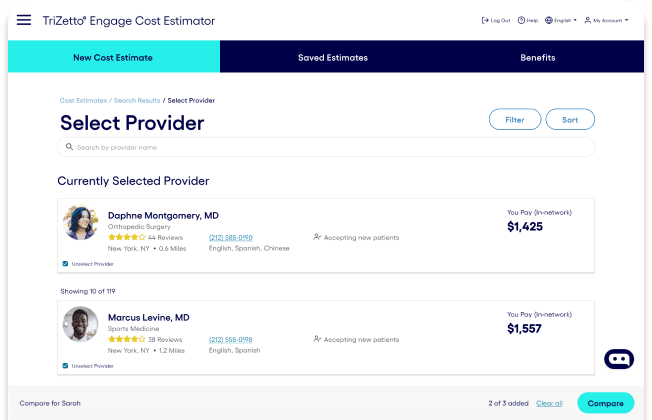Open the hamburger menu icon
This screenshot has width=652, height=420.
24,20
